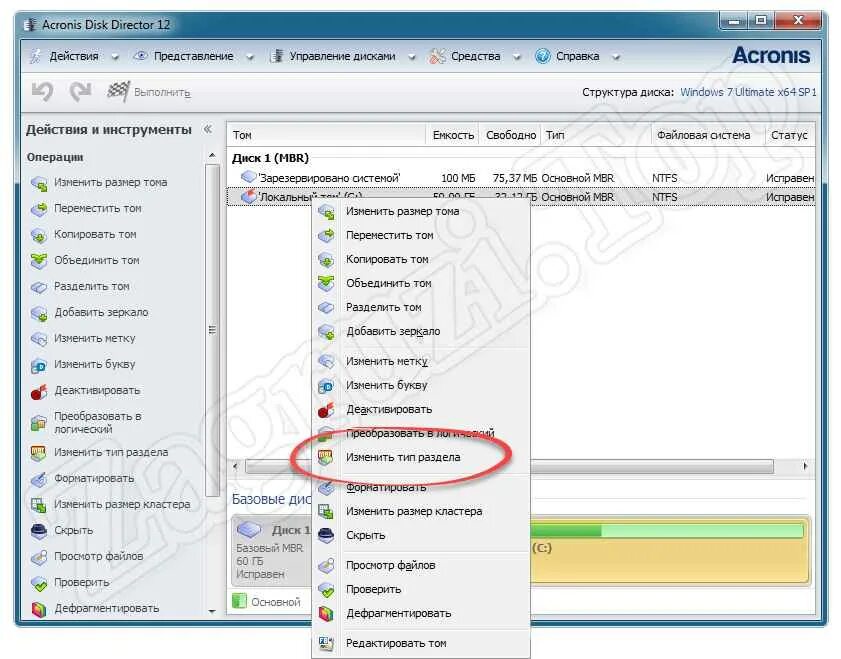Click sidebar icon for Объединить том
841x659 pixels.
click(x=39, y=261)
